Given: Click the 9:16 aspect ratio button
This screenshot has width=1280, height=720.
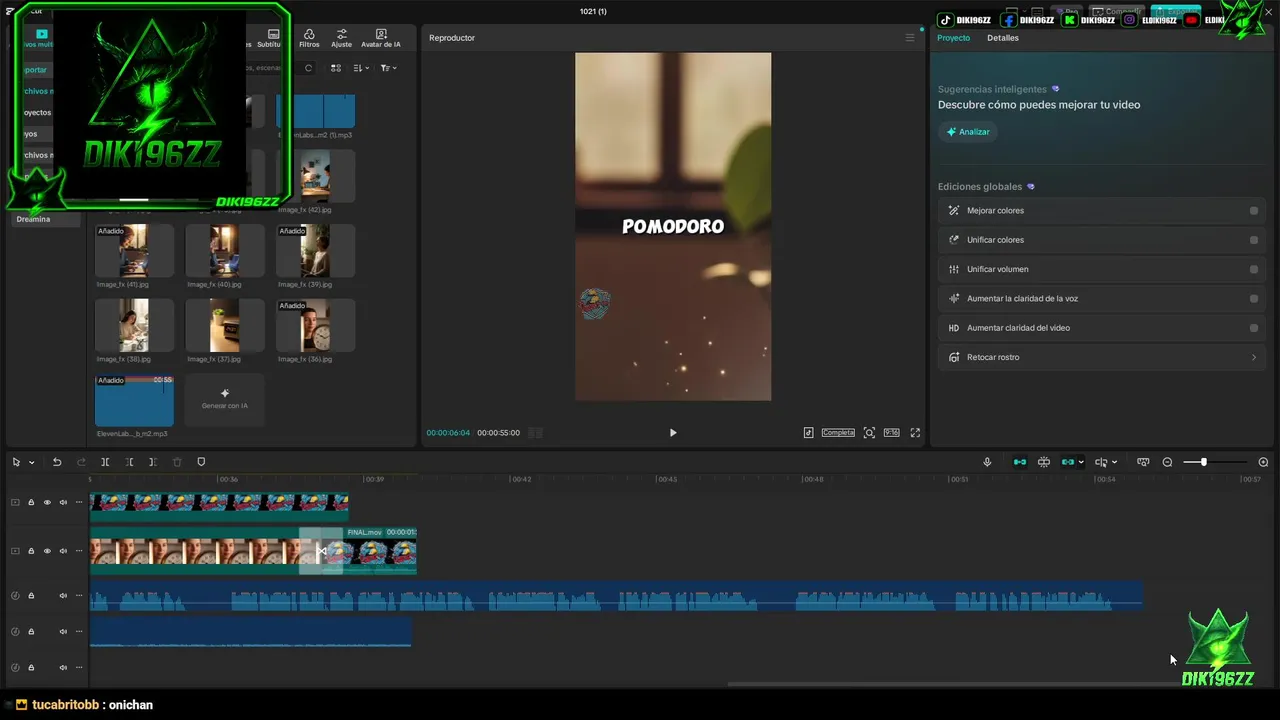Looking at the screenshot, I should click(891, 433).
